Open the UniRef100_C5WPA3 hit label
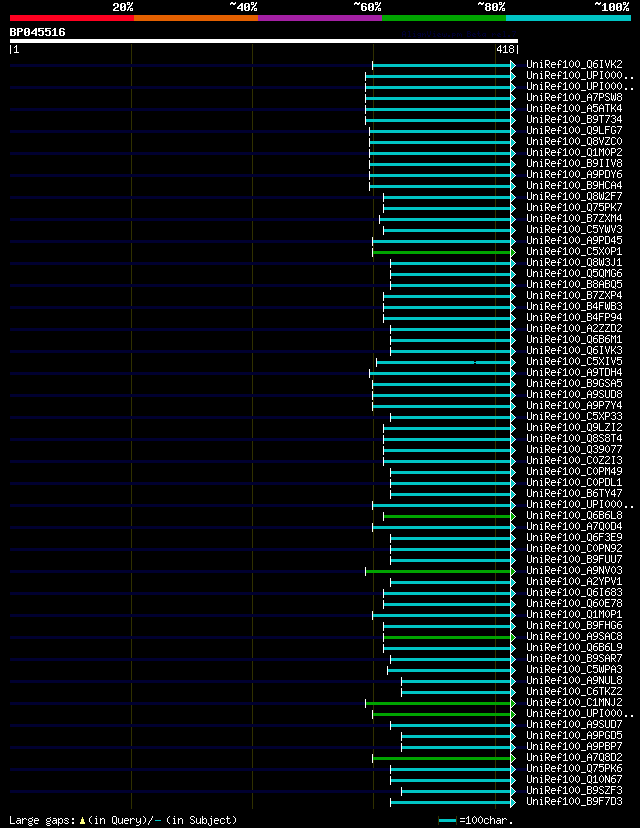640x828 pixels. (x=575, y=670)
